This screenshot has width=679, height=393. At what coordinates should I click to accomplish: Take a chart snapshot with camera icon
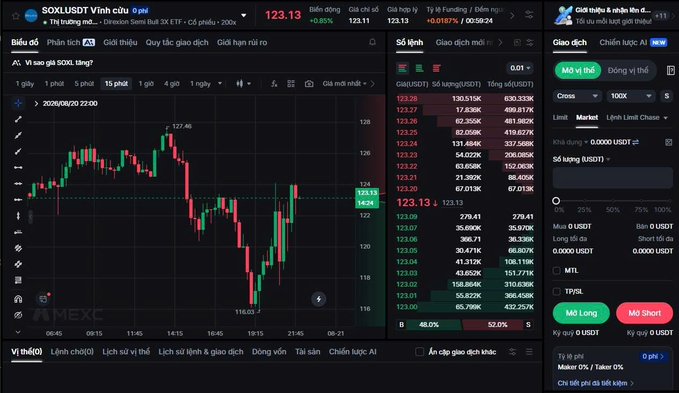[x=309, y=84]
